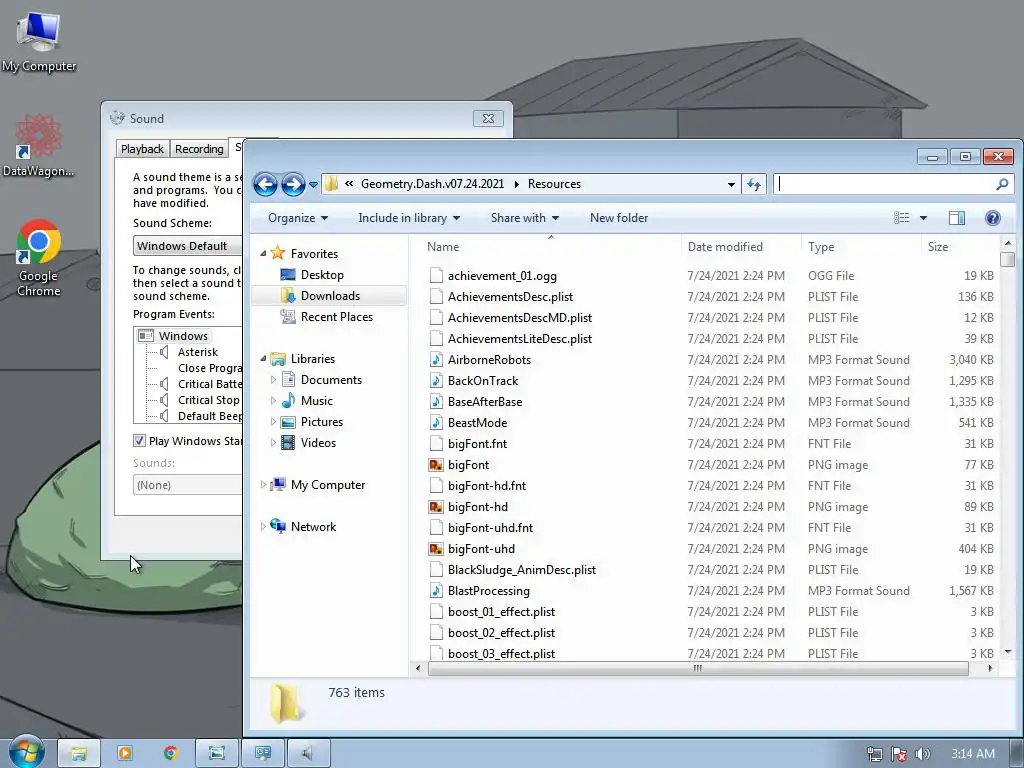This screenshot has width=1024, height=768.
Task: Open the recent pages dropdown beside Forward
Action: [x=313, y=185]
